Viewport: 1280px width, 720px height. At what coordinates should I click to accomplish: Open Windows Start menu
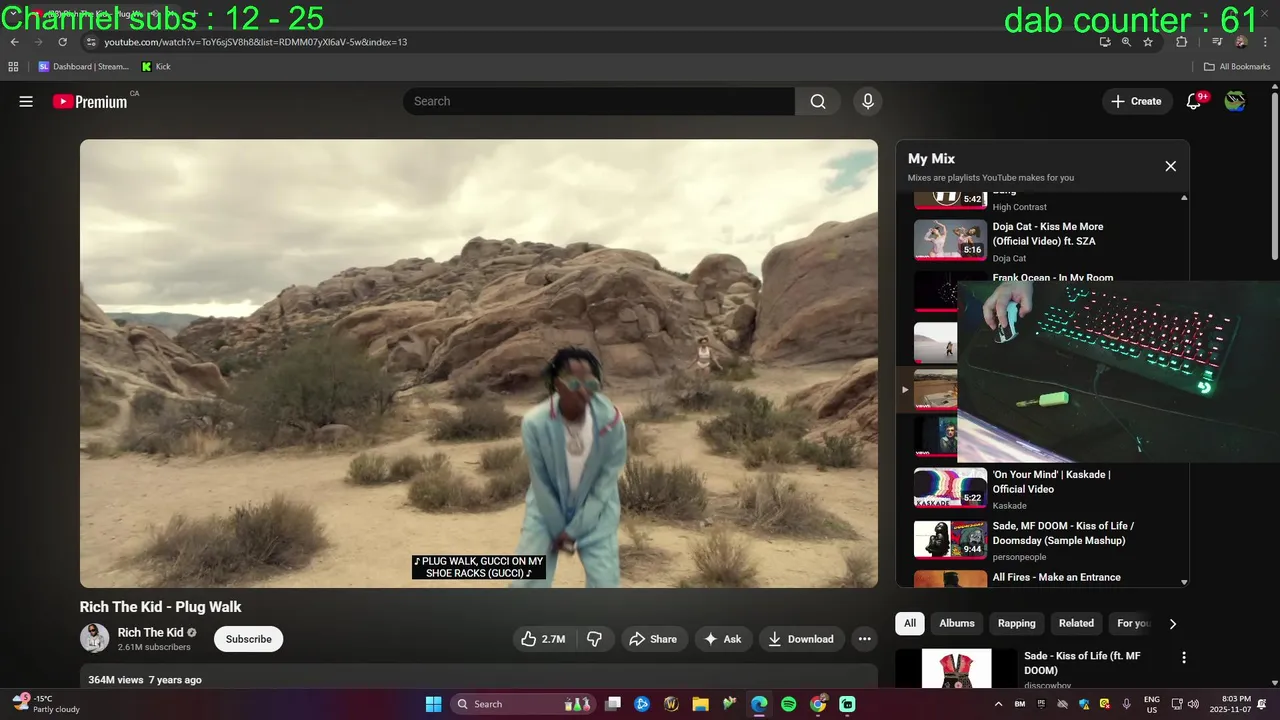coord(433,704)
